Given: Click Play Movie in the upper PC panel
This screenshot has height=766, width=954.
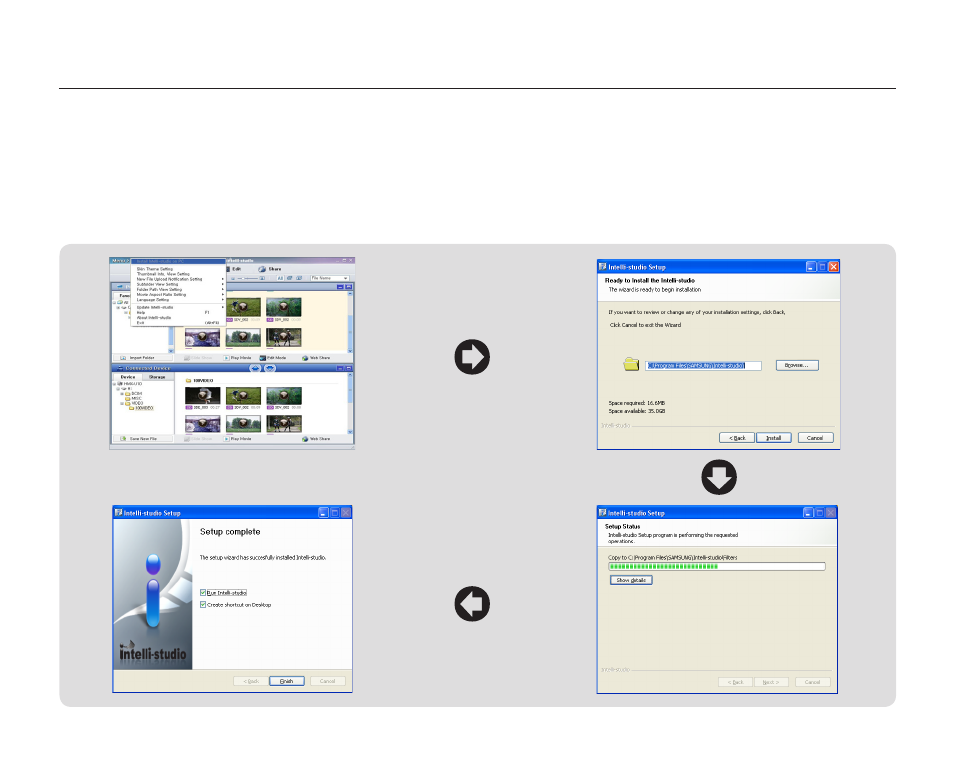Looking at the screenshot, I should coord(238,358).
